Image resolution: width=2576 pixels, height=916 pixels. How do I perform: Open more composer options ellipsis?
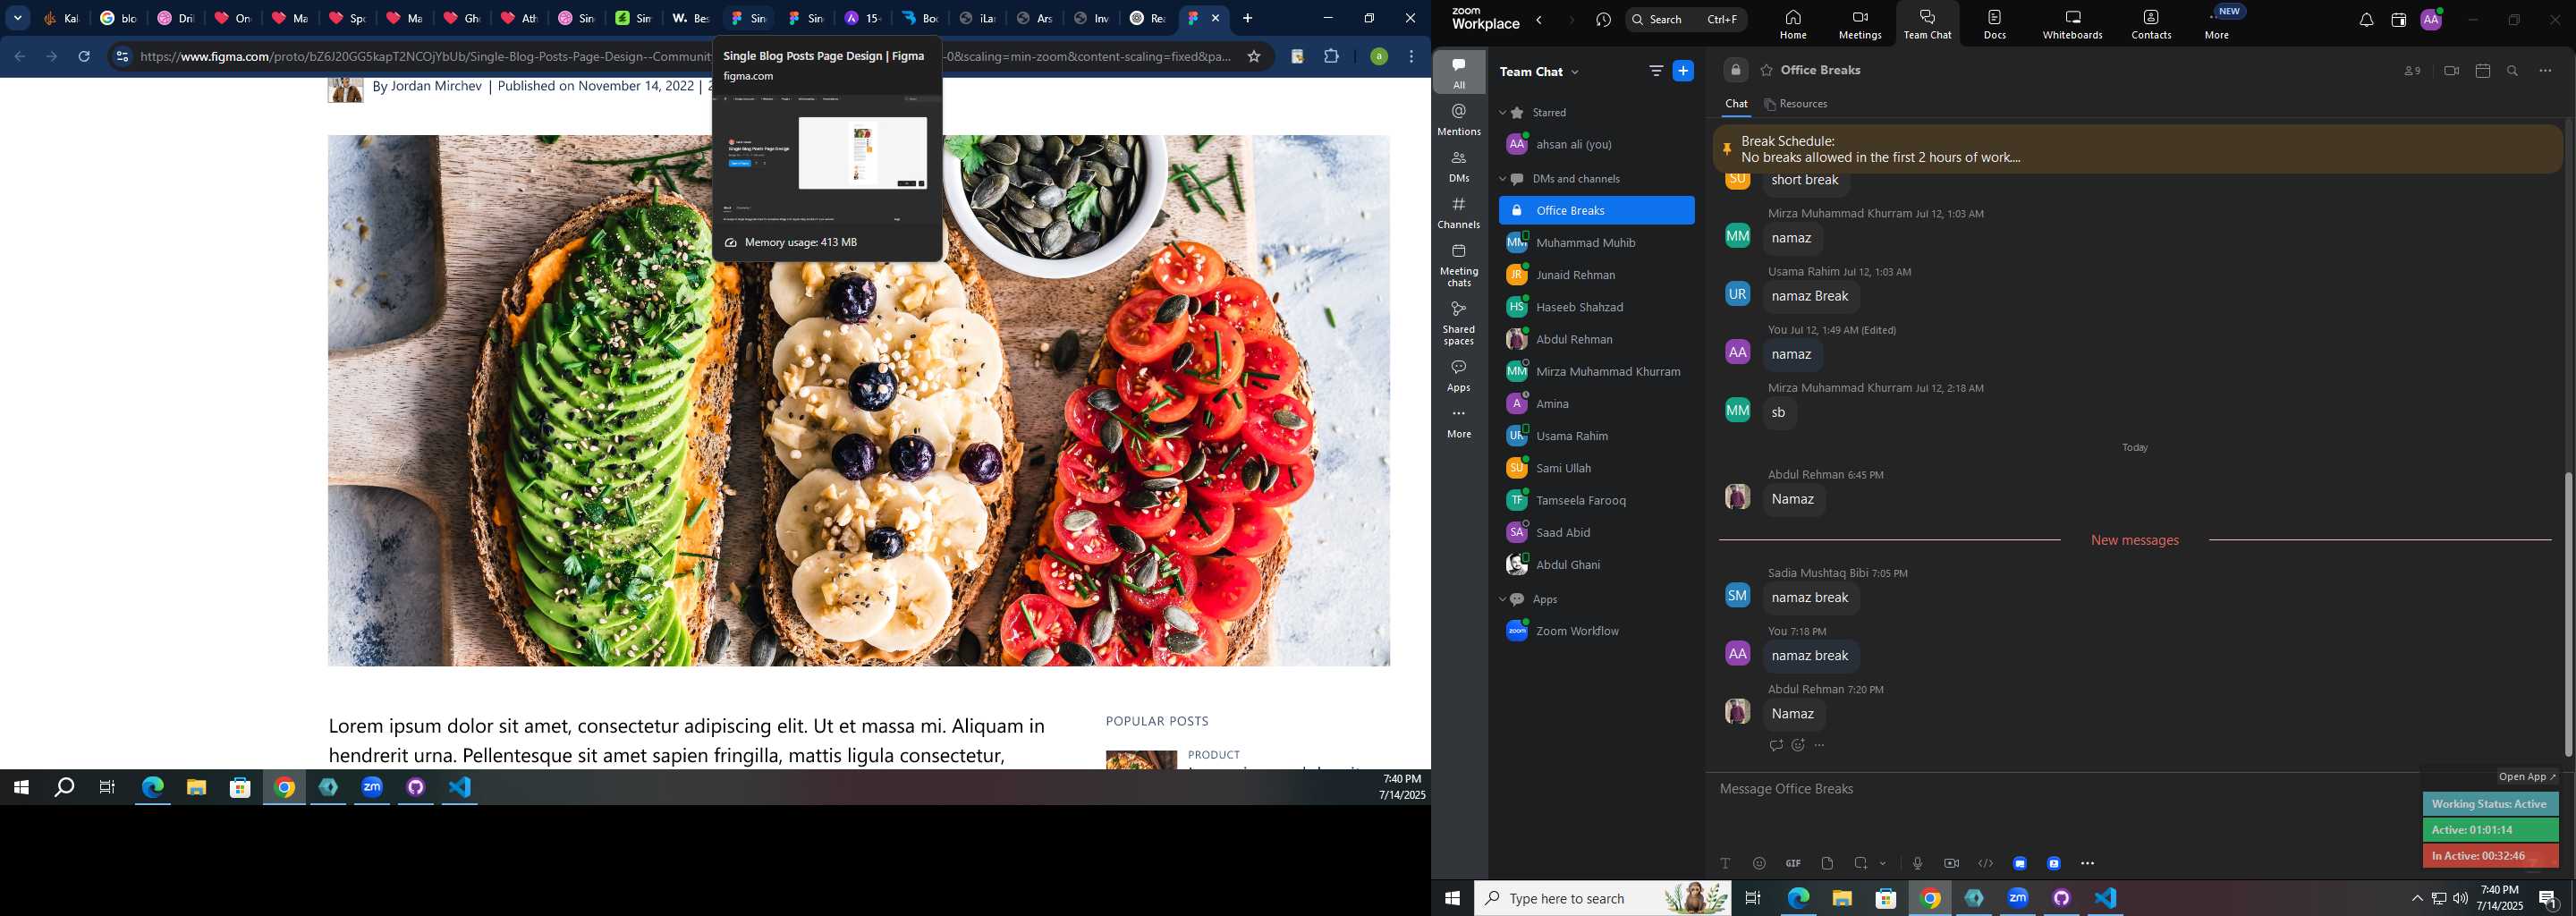tap(2087, 863)
